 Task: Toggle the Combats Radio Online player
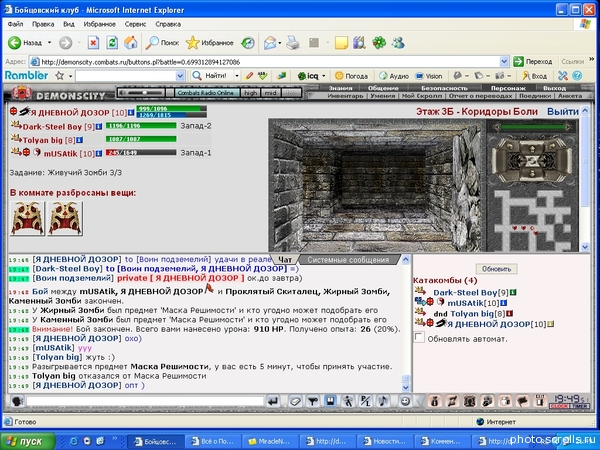(206, 93)
